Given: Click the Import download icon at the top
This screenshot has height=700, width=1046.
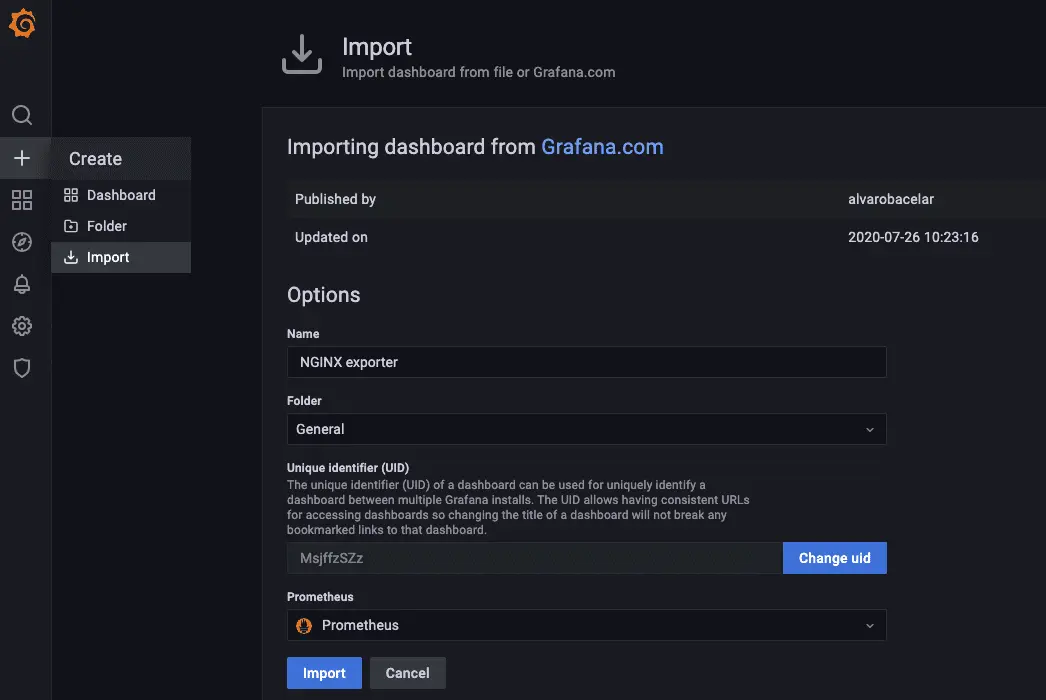Looking at the screenshot, I should [301, 54].
